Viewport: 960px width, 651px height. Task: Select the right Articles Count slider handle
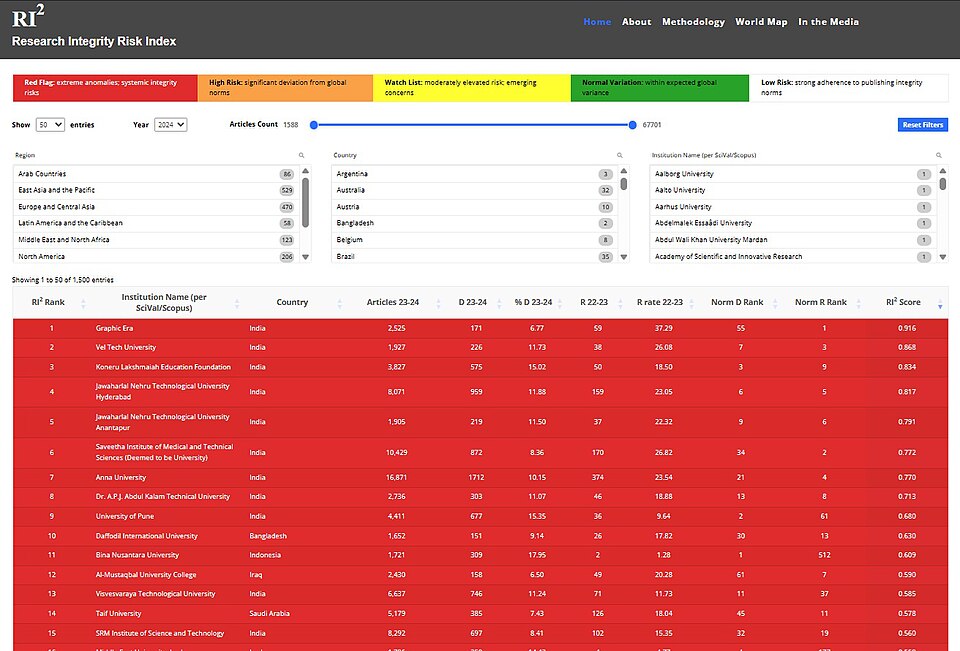(632, 125)
